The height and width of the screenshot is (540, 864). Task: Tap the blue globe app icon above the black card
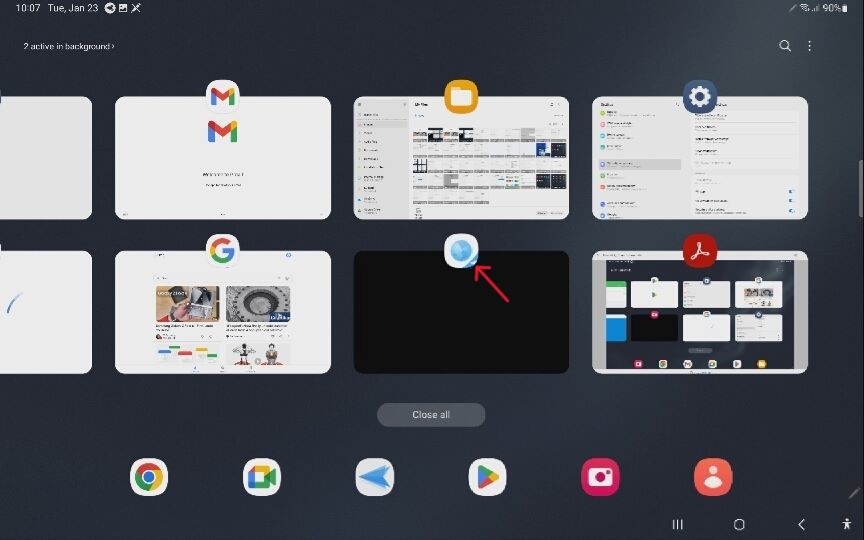[461, 251]
